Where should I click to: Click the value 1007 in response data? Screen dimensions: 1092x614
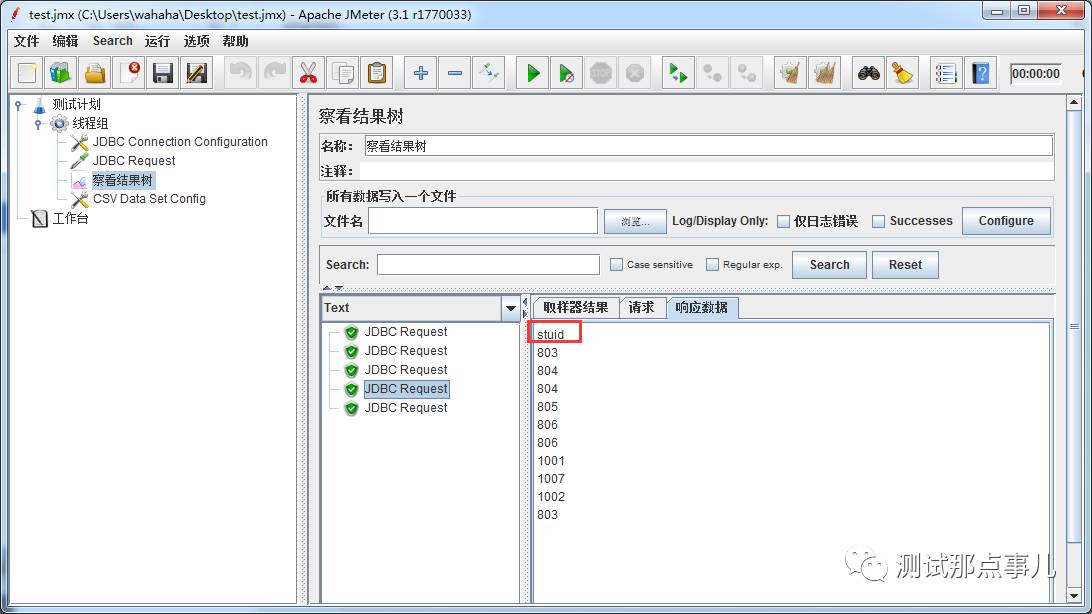coord(551,479)
